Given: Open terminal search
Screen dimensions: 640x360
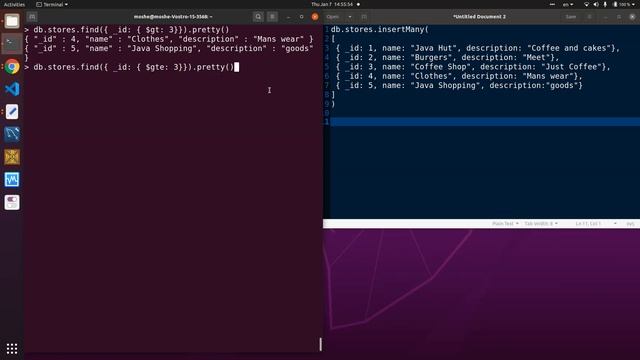Looking at the screenshot, I should click(x=258, y=17).
